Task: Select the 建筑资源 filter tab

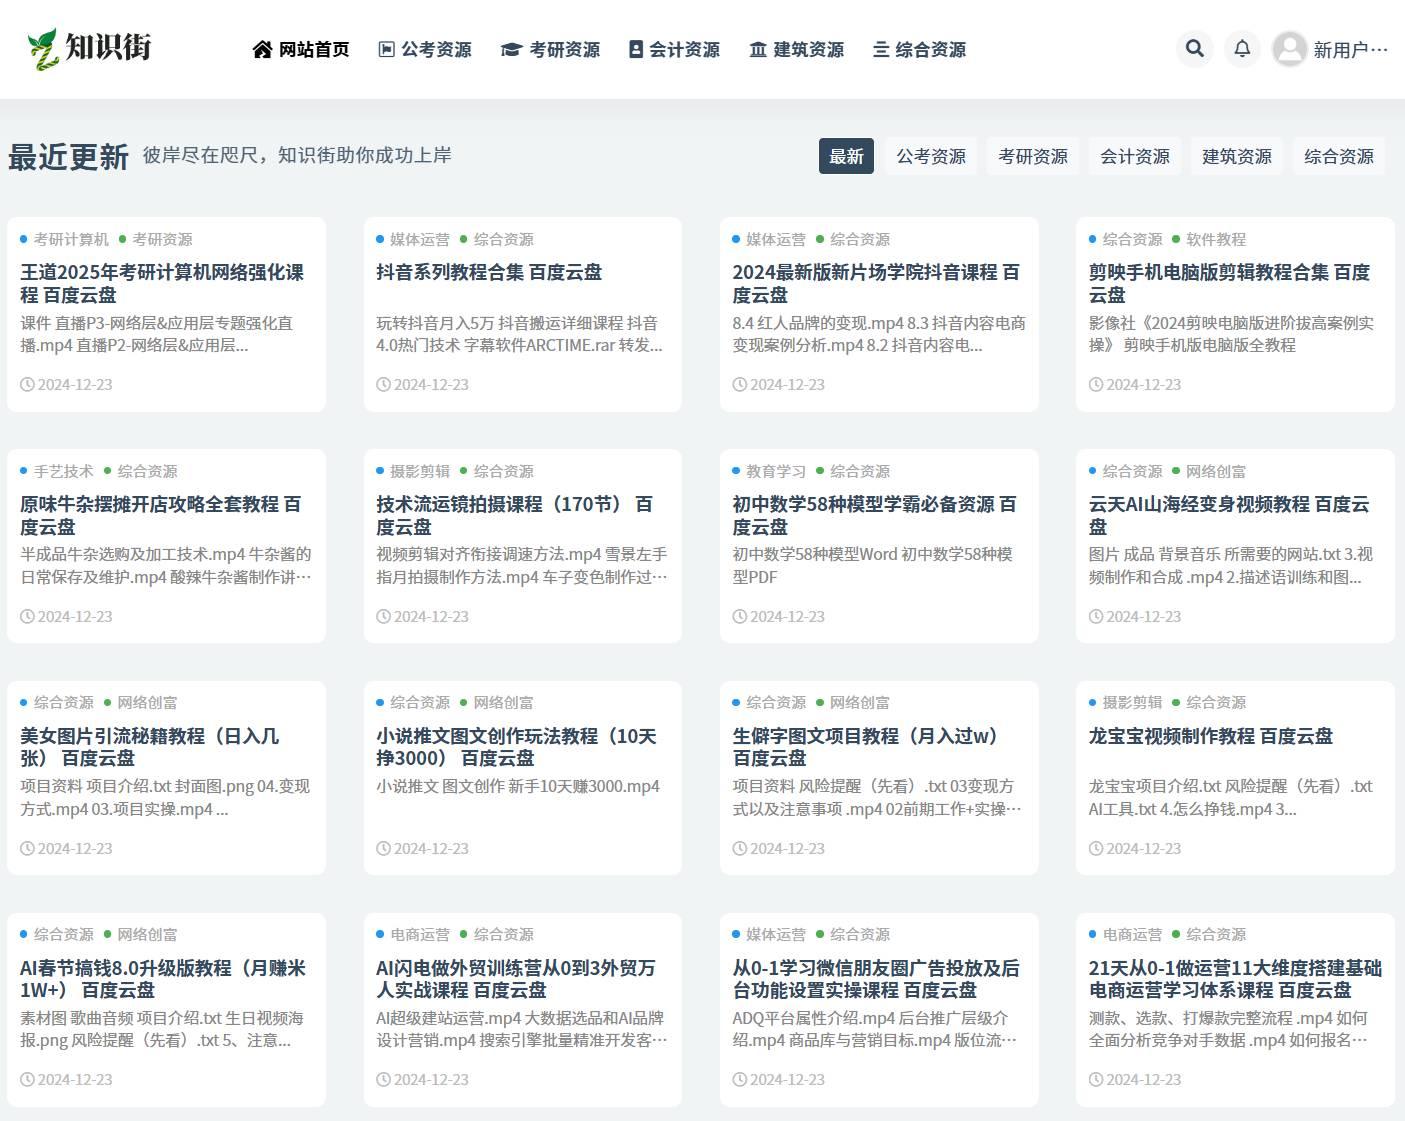Action: [x=1237, y=156]
